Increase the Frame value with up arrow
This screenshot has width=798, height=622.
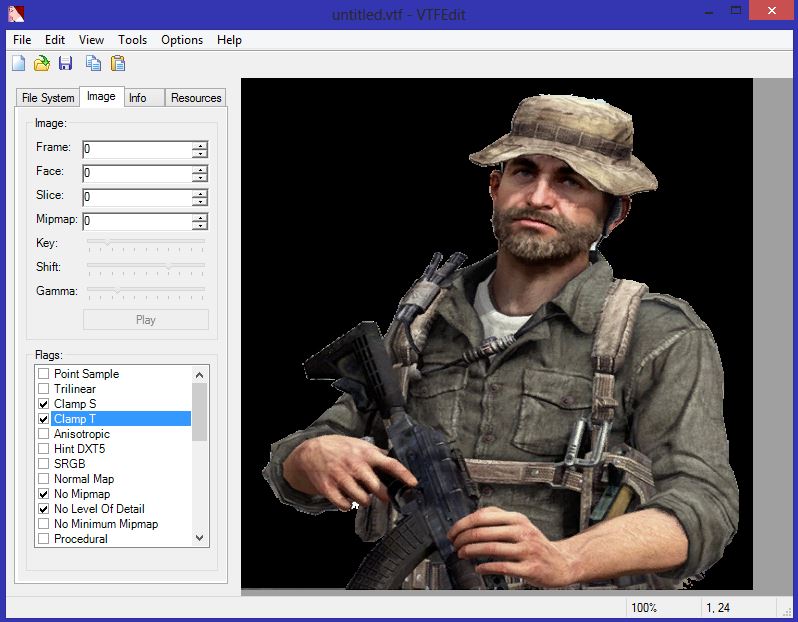click(200, 145)
